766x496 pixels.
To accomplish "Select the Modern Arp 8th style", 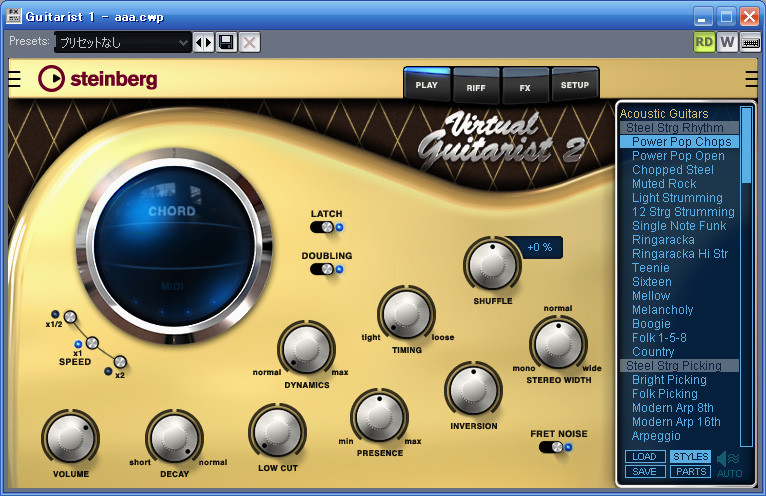I will [673, 408].
